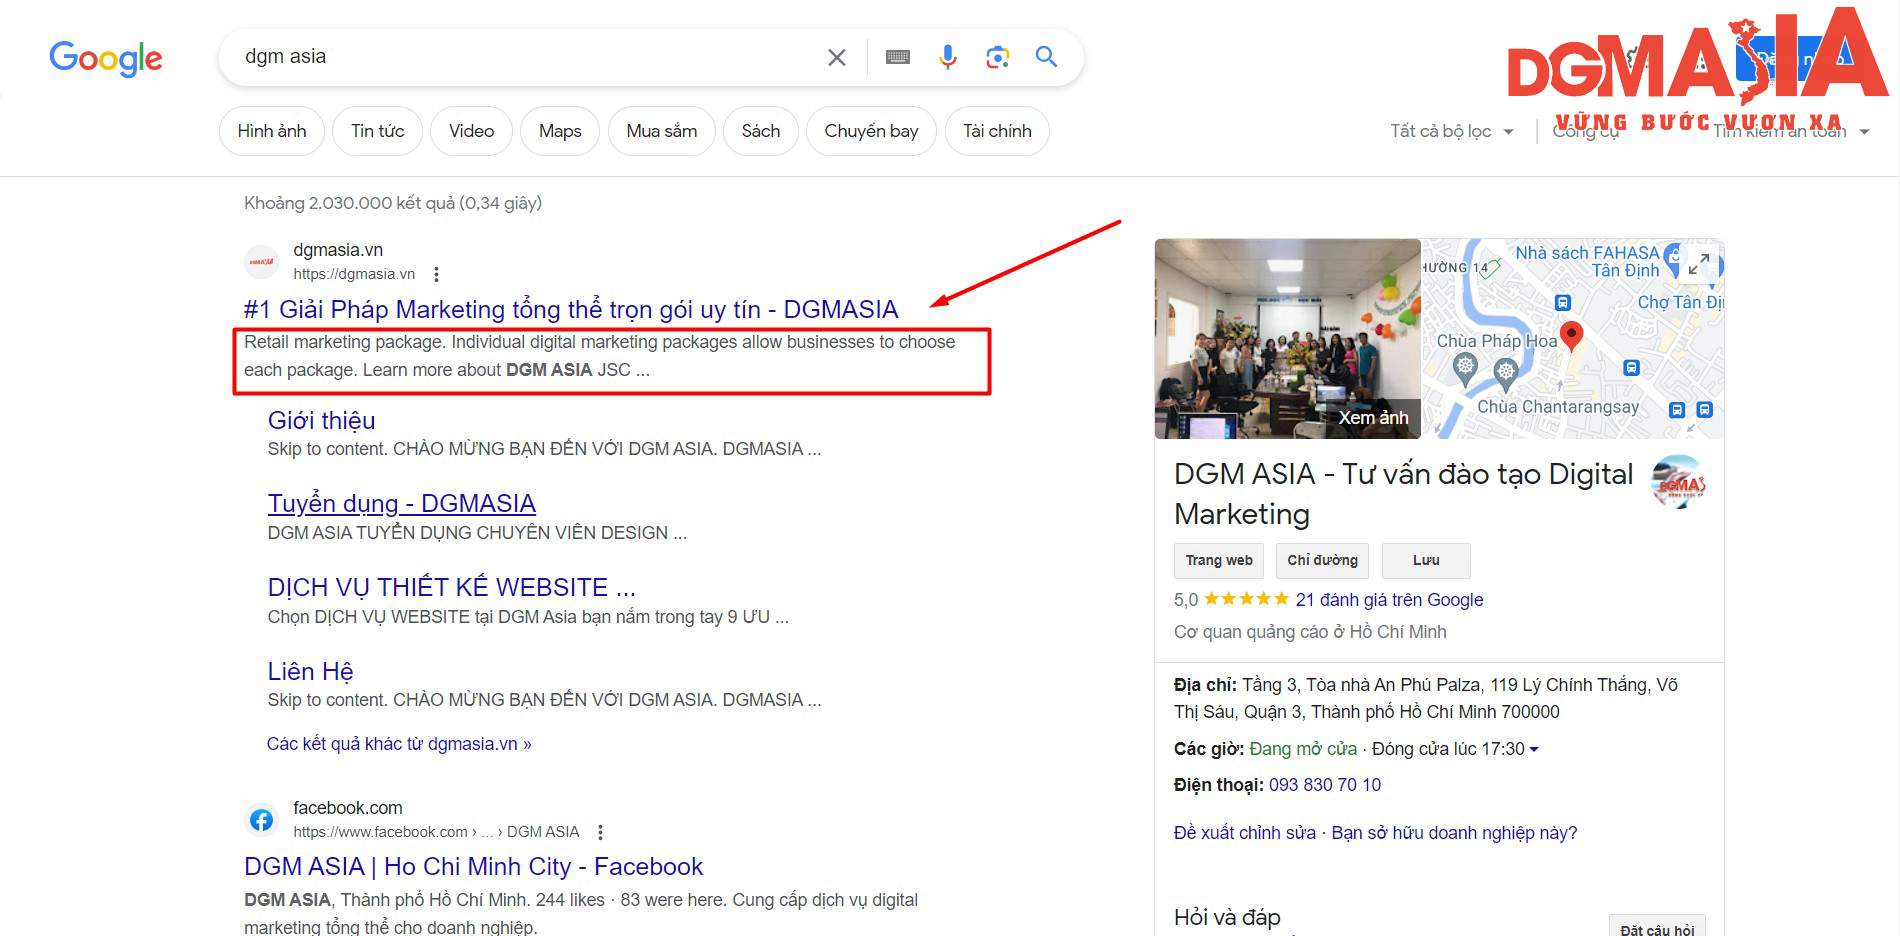Viewport: 1900px width, 936px height.
Task: Open three-dot menu beside dgmasia.vn URL
Action: [x=436, y=274]
